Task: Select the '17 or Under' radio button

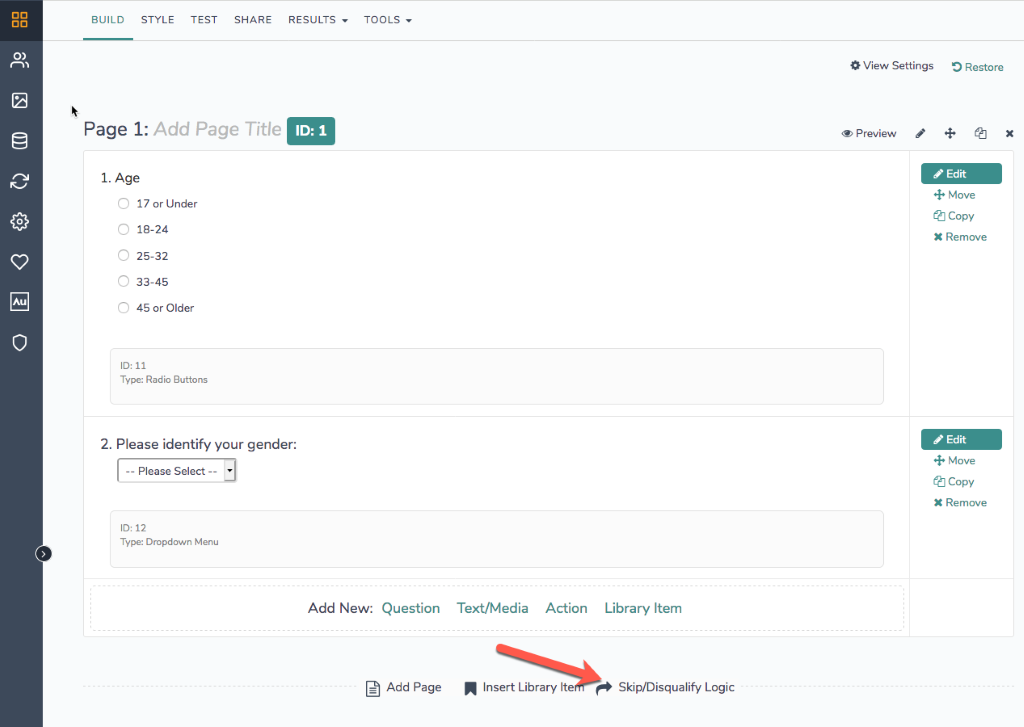Action: pyautogui.click(x=124, y=203)
